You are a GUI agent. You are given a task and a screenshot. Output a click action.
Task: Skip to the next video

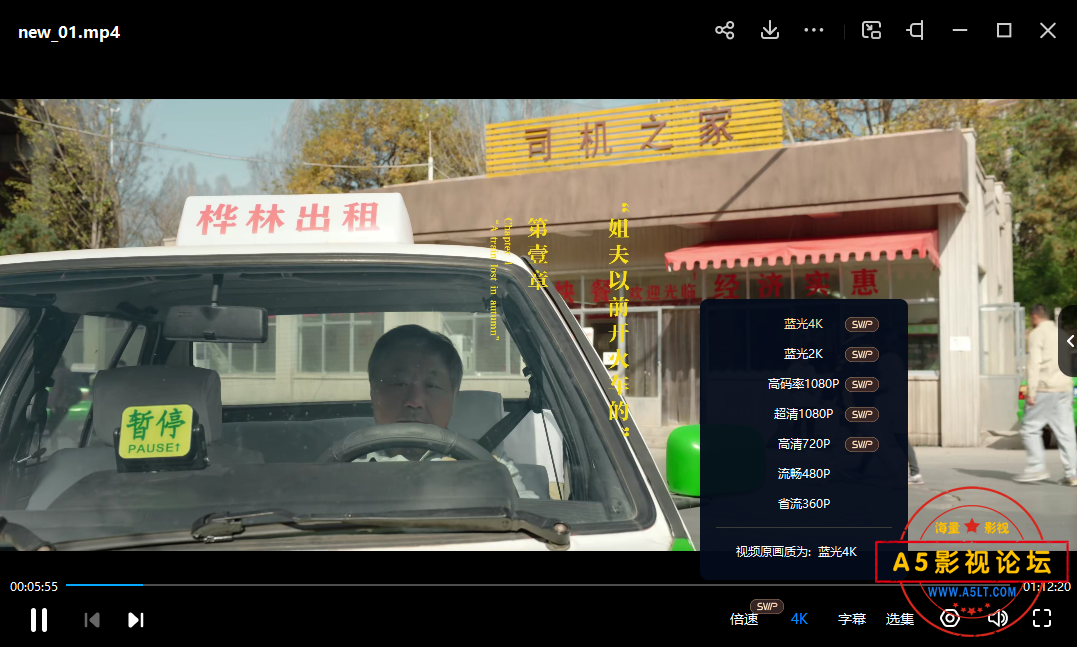click(x=136, y=620)
